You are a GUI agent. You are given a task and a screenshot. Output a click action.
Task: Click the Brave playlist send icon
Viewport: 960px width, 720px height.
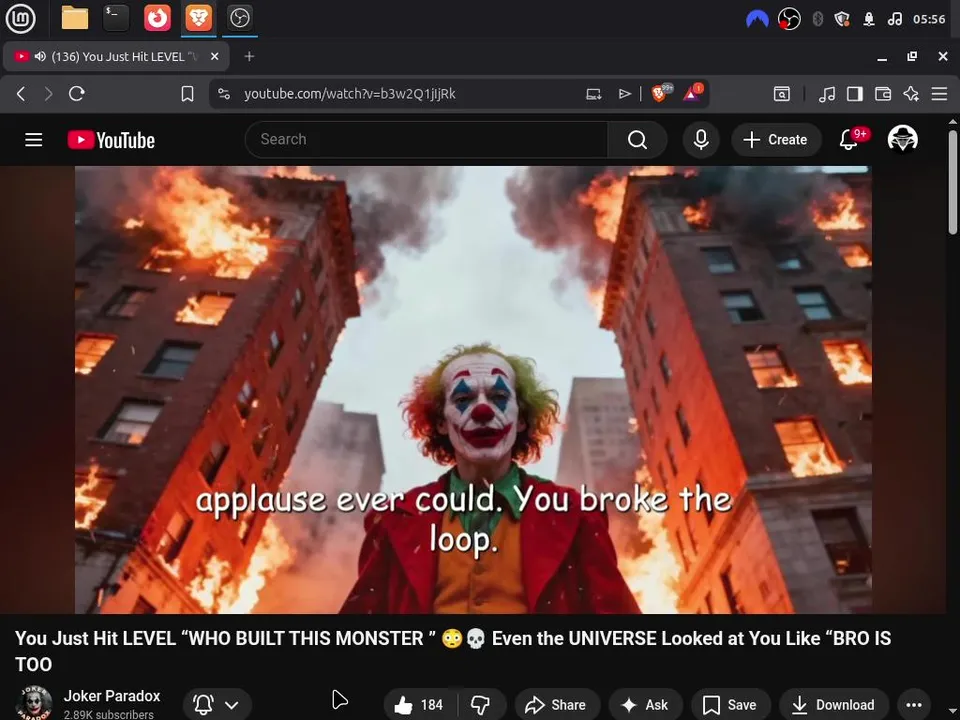click(x=624, y=94)
